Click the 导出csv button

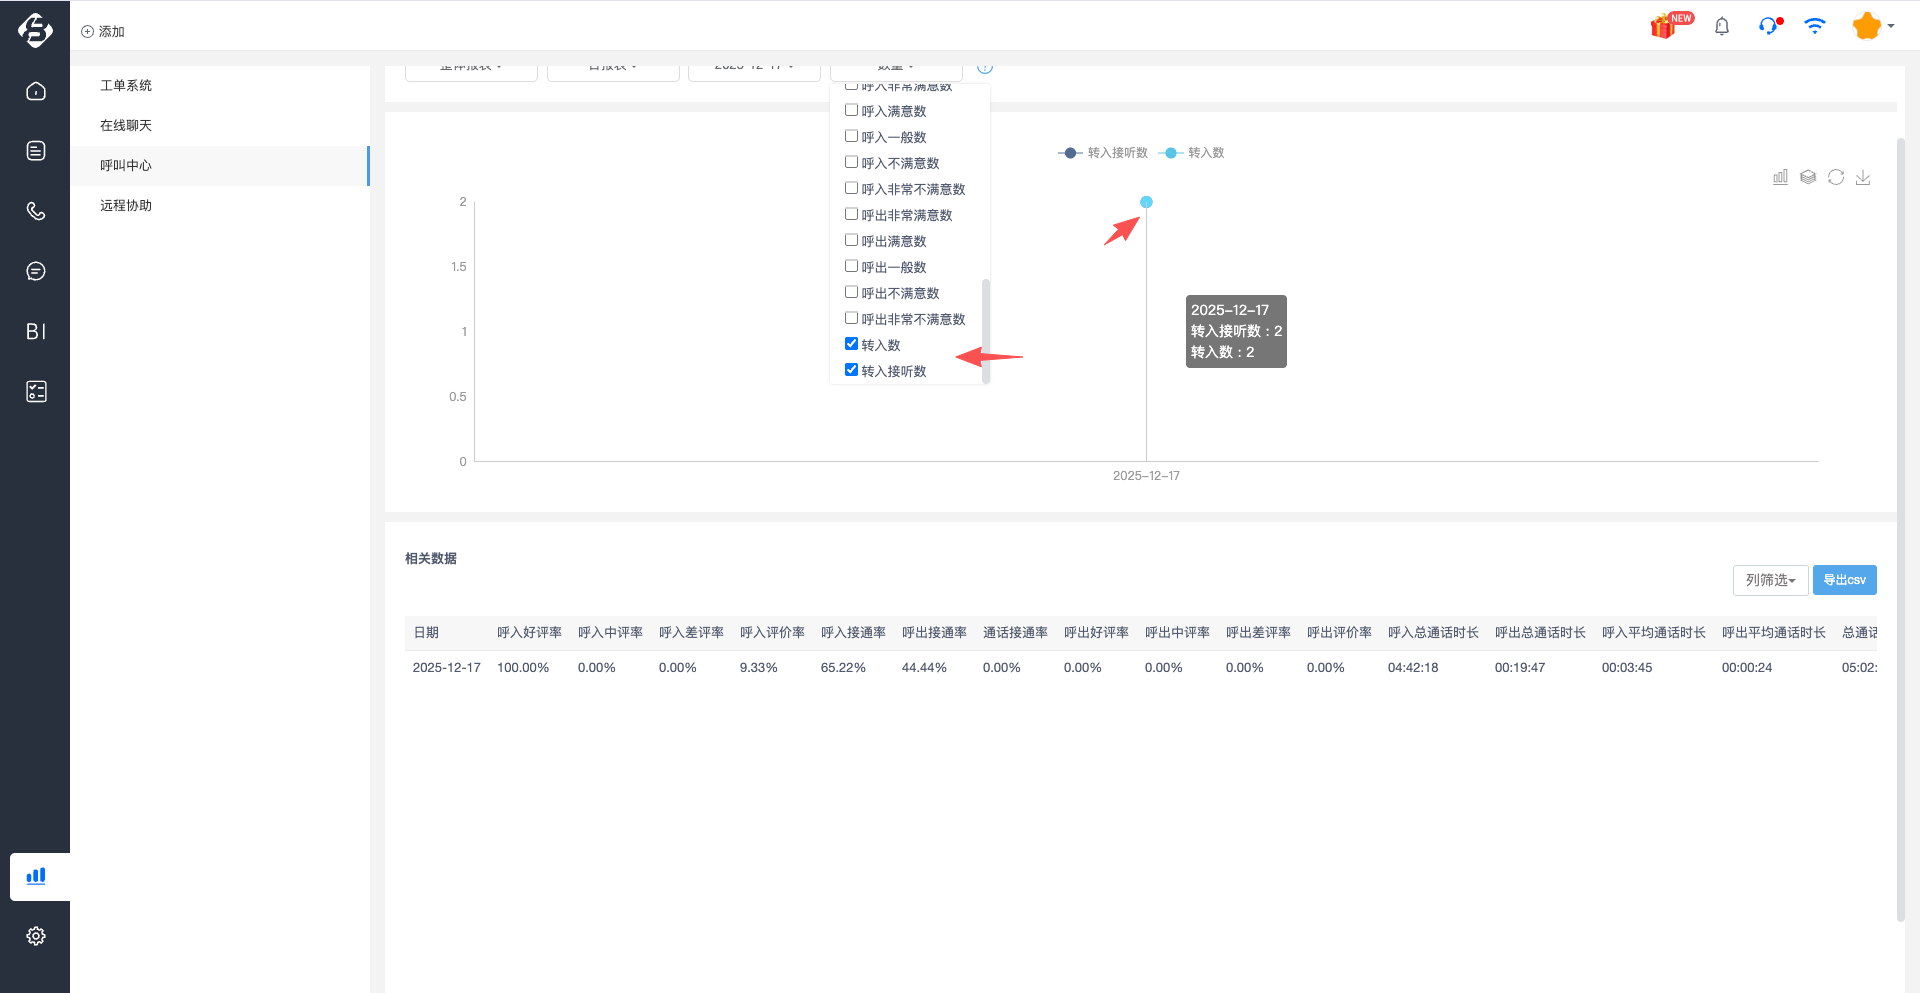point(1844,580)
